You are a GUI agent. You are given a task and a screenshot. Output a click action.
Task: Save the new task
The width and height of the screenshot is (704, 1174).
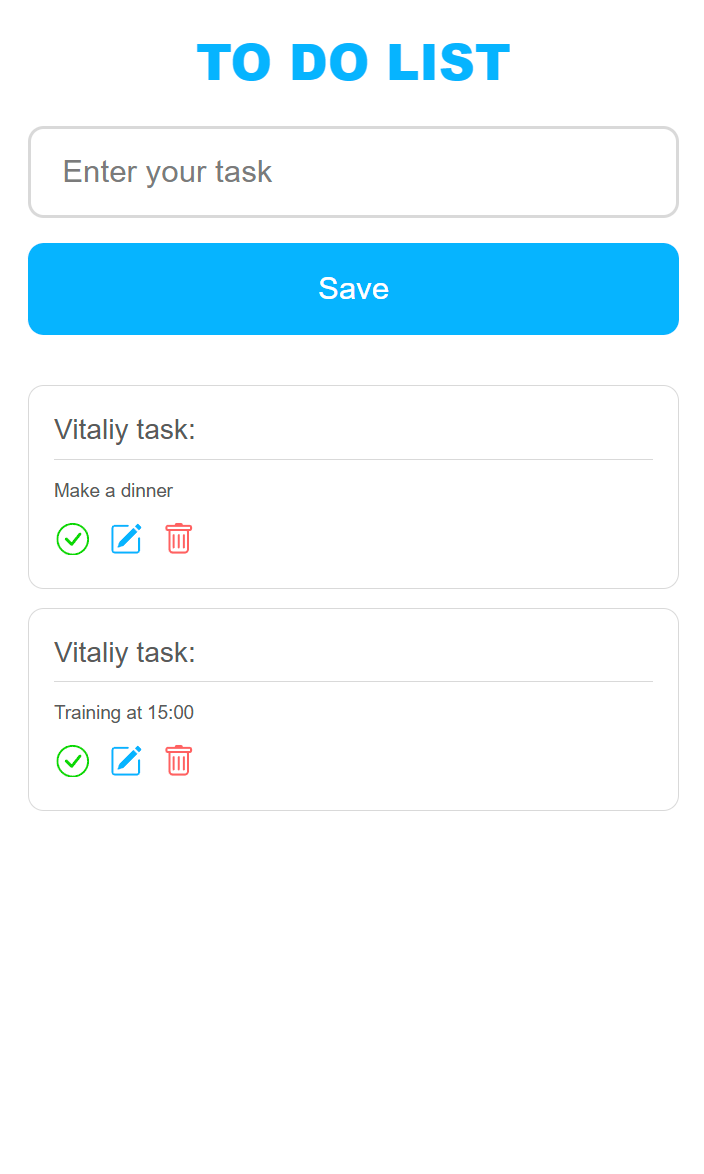(x=353, y=289)
